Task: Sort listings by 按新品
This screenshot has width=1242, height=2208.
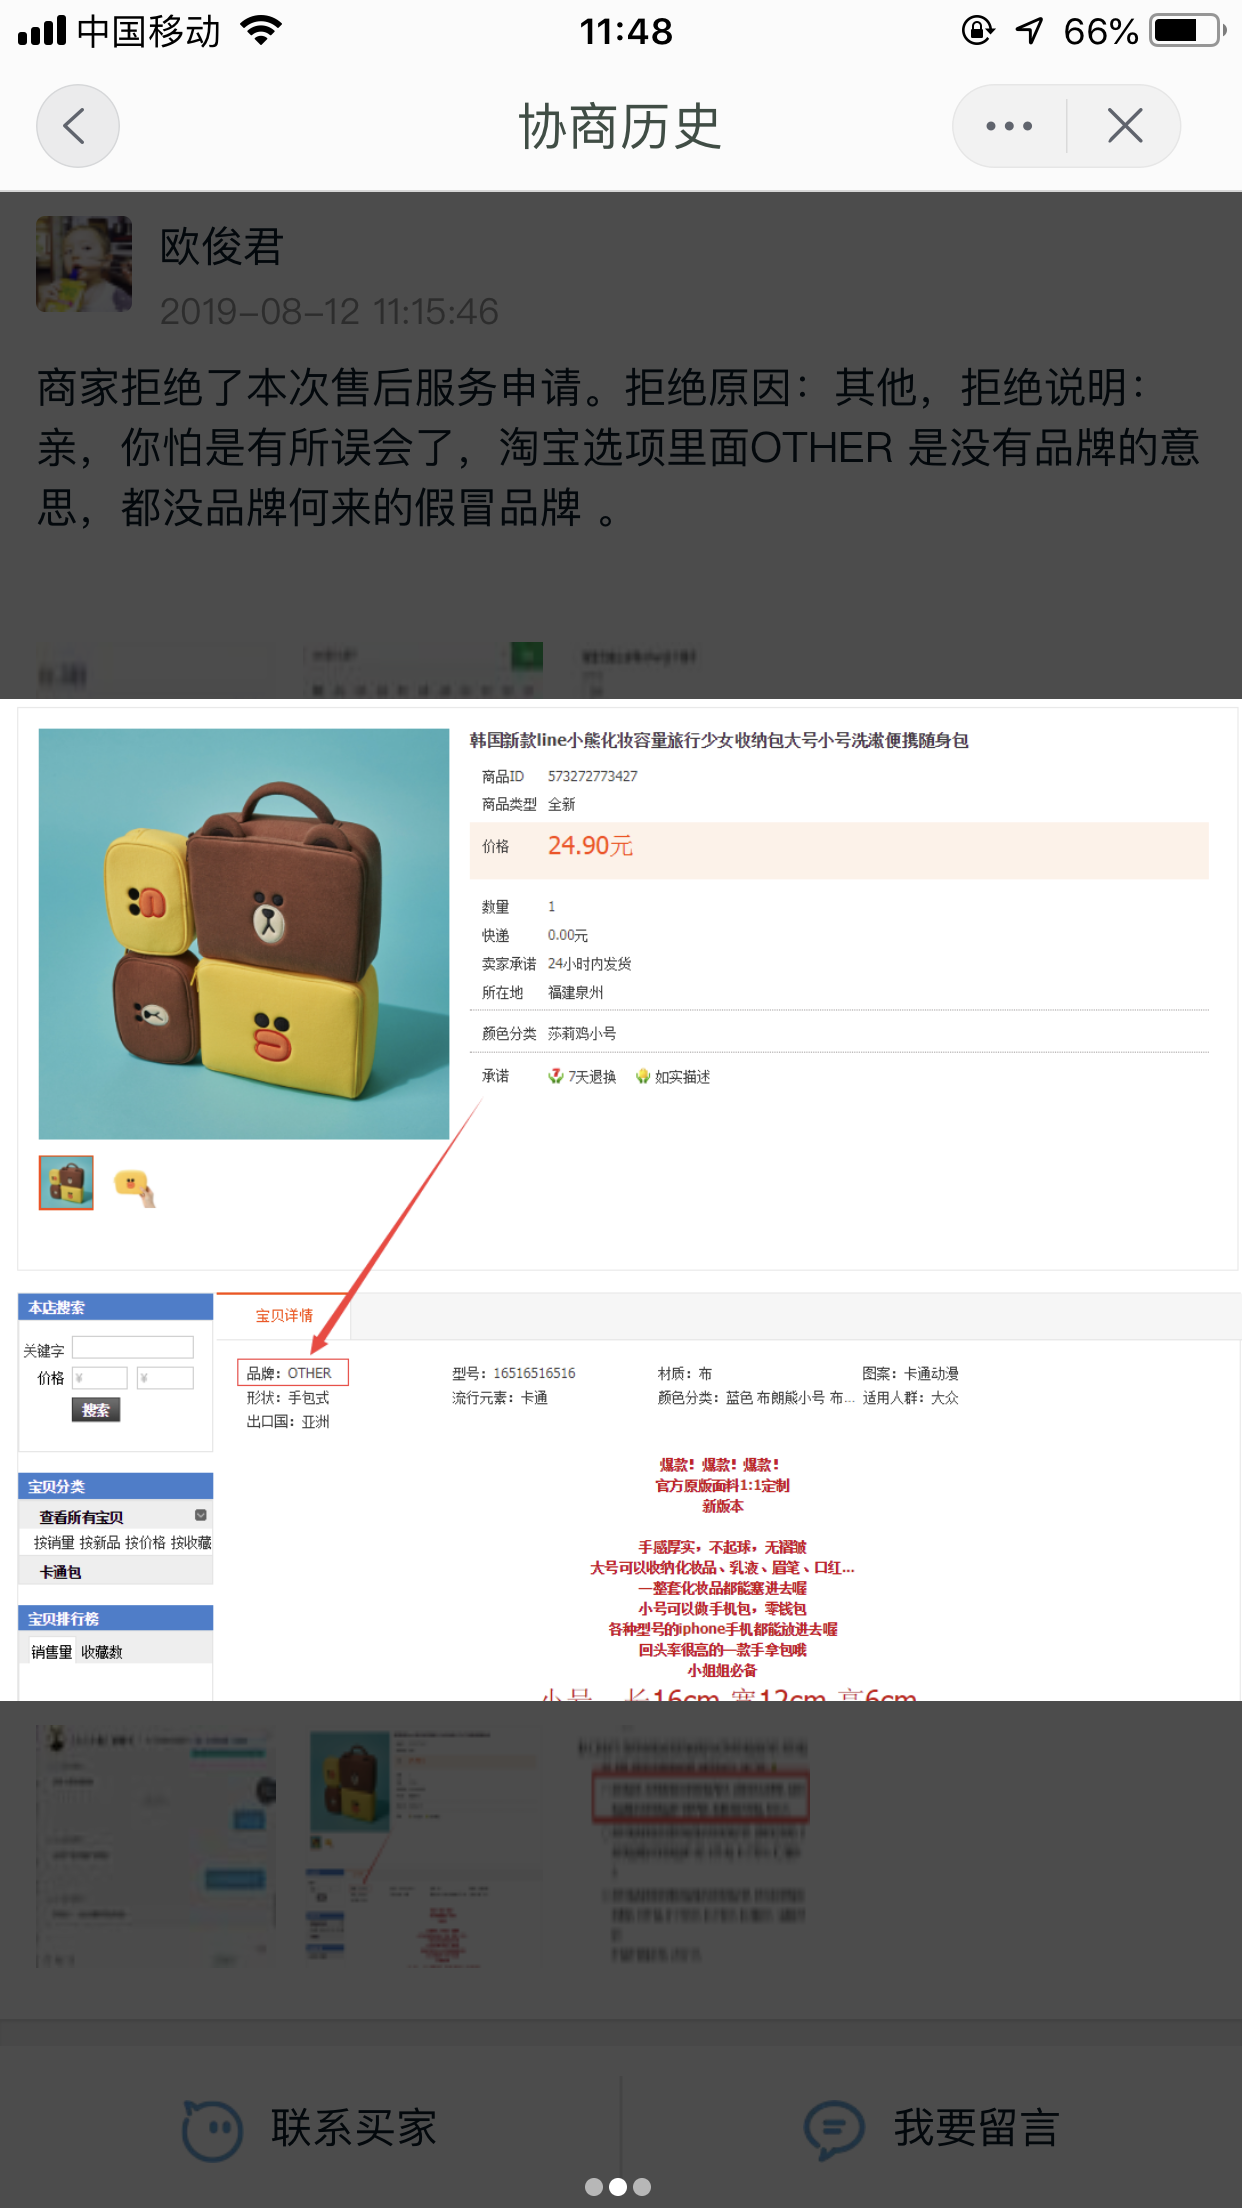Action: (x=100, y=1543)
